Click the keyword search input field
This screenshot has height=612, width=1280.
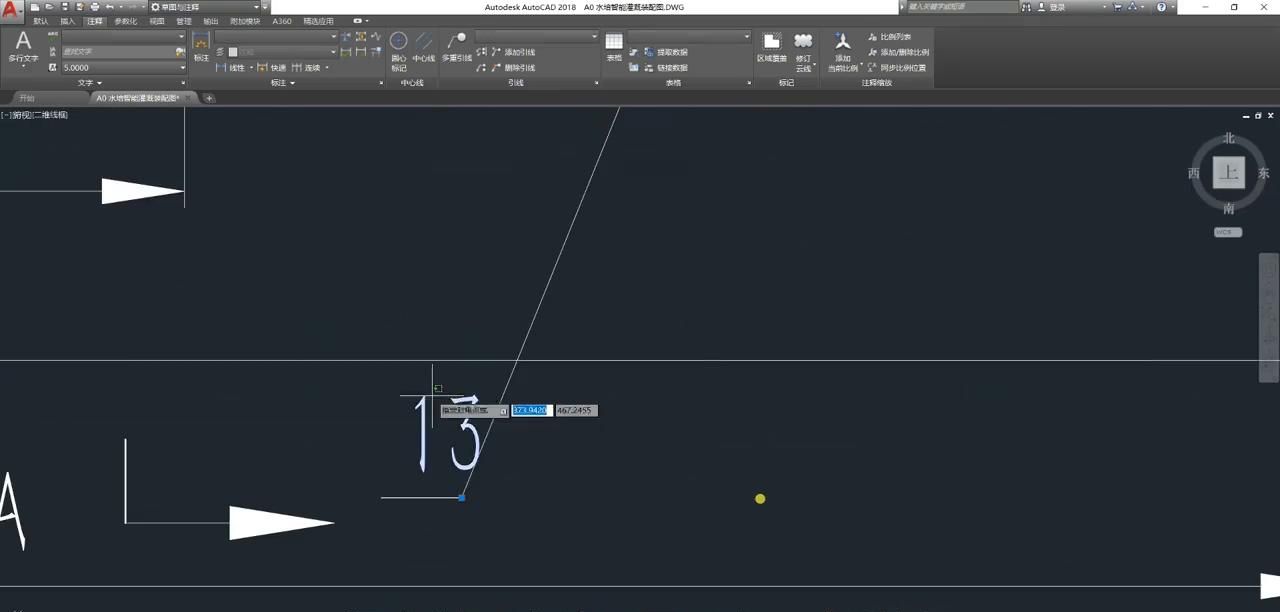(960, 7)
